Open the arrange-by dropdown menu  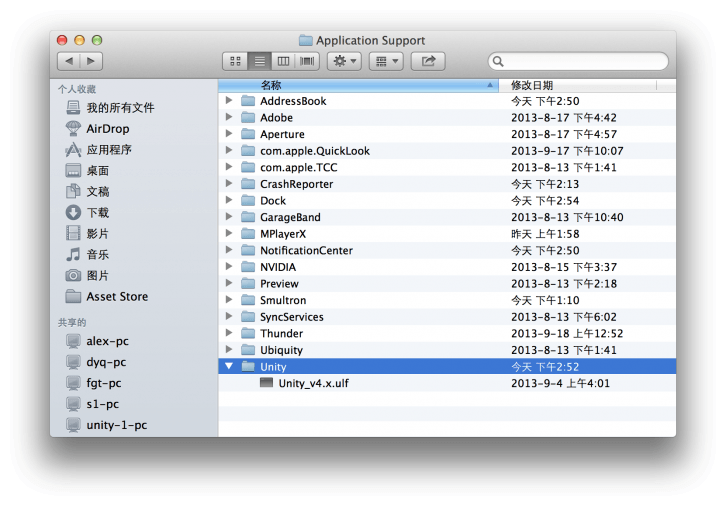(x=386, y=62)
